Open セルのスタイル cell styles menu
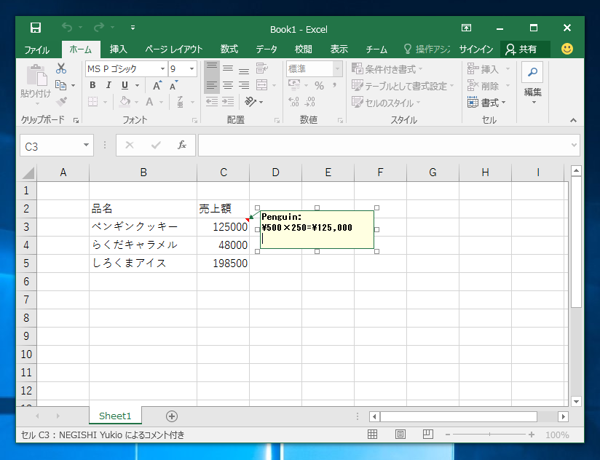600x460 pixels. point(386,103)
